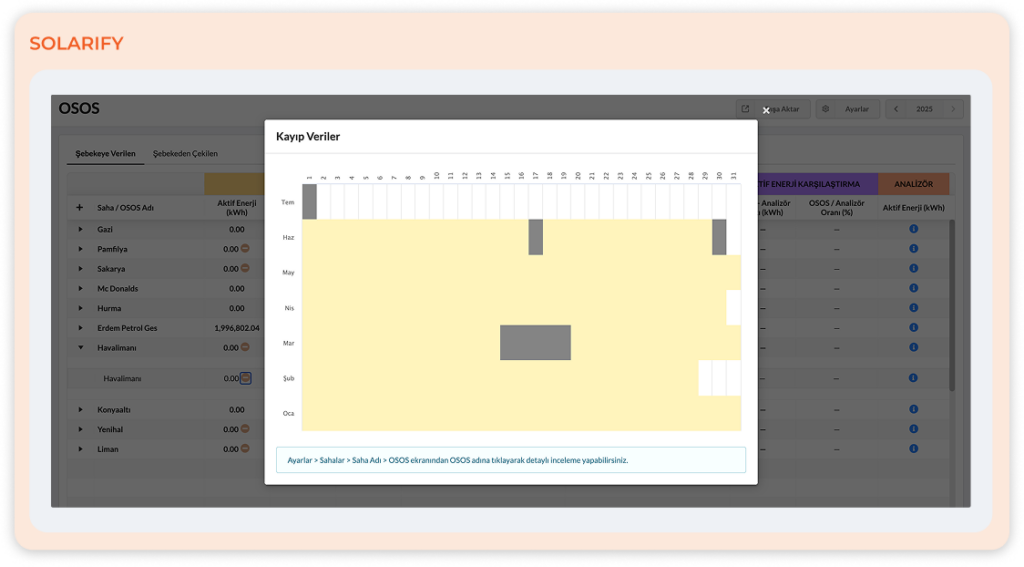Switch to the Şebekeye Verilen tab

pos(105,154)
